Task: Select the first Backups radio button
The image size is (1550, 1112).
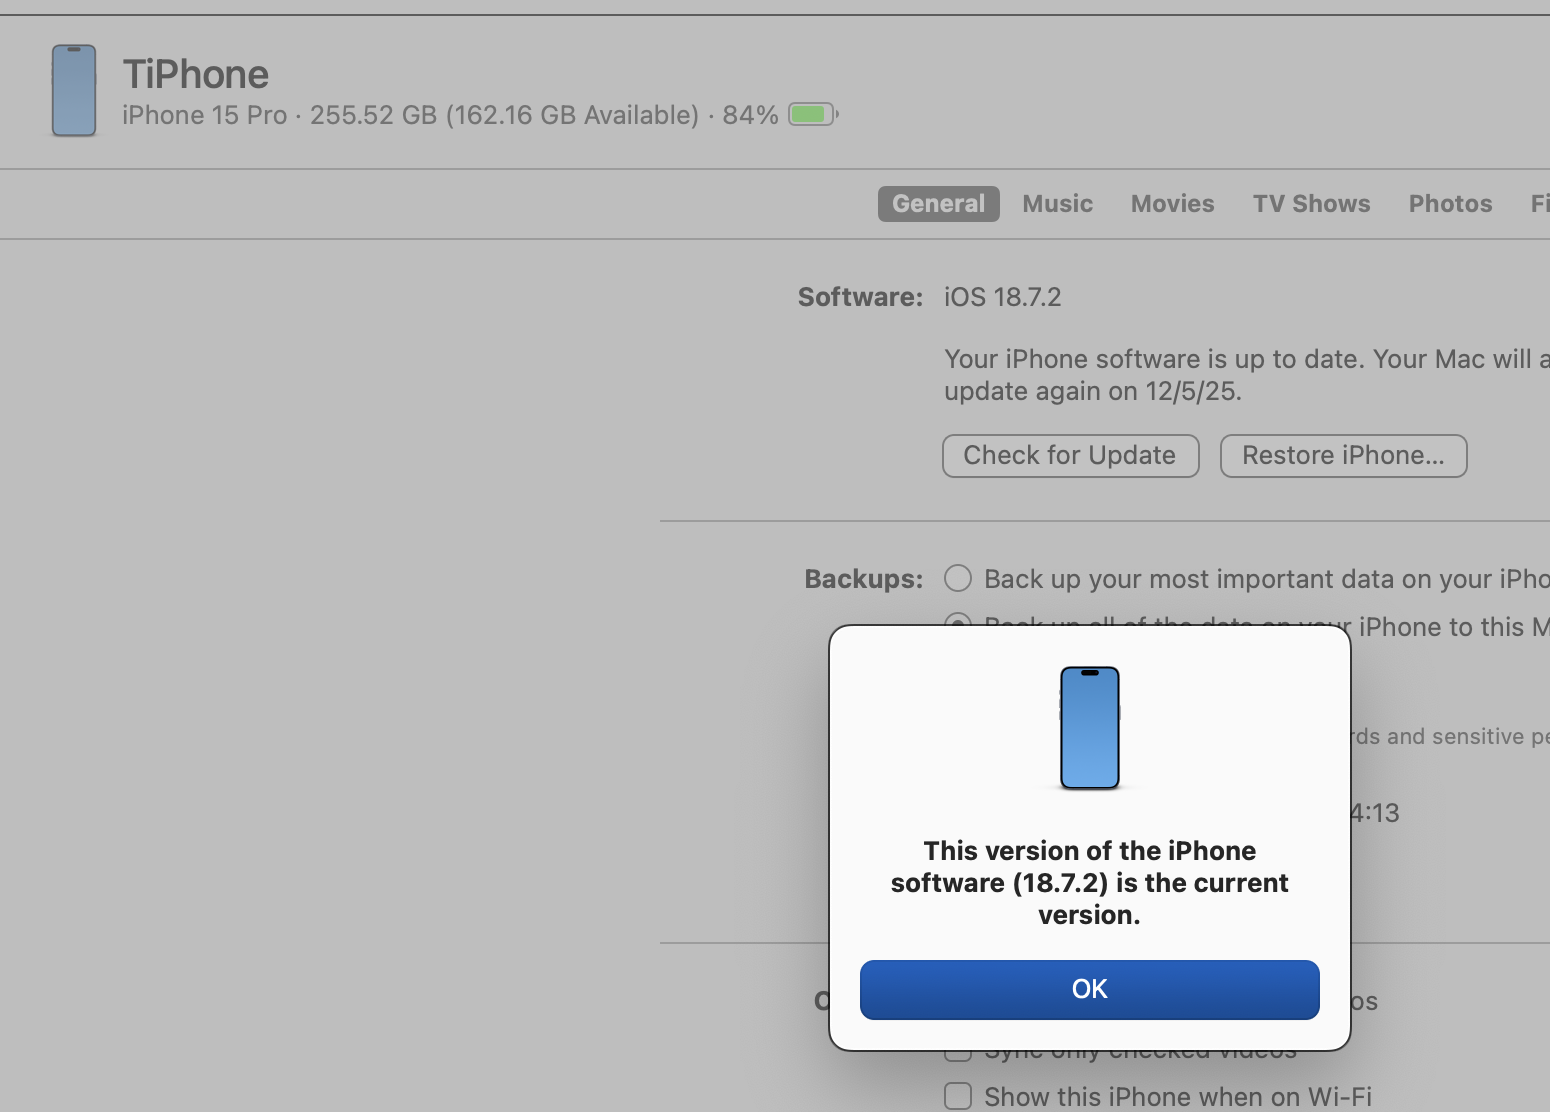Action: (x=958, y=579)
